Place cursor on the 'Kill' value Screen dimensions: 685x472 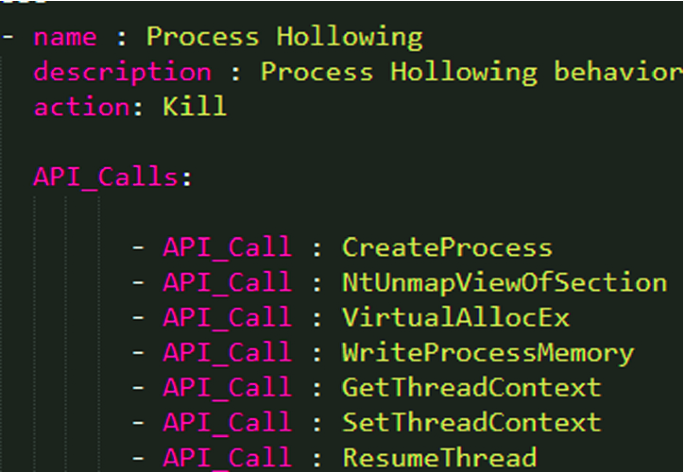[x=194, y=107]
